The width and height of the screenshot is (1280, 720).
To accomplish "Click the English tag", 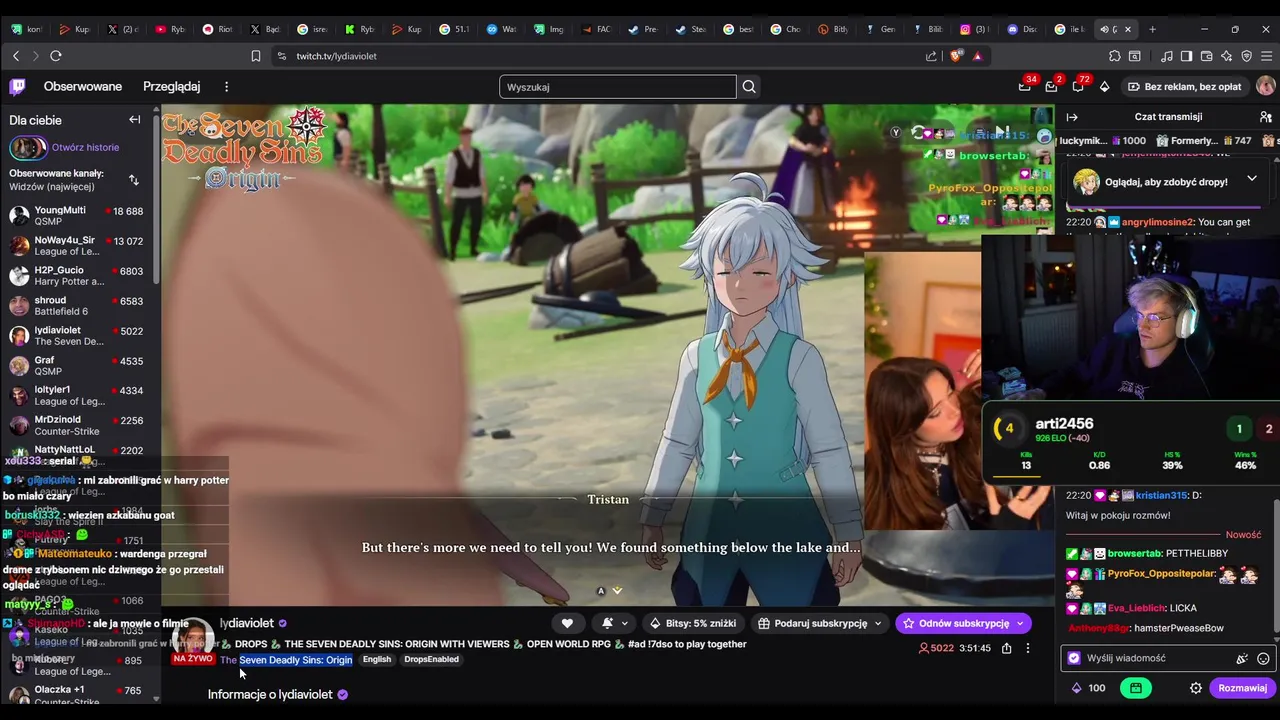I will point(377,660).
